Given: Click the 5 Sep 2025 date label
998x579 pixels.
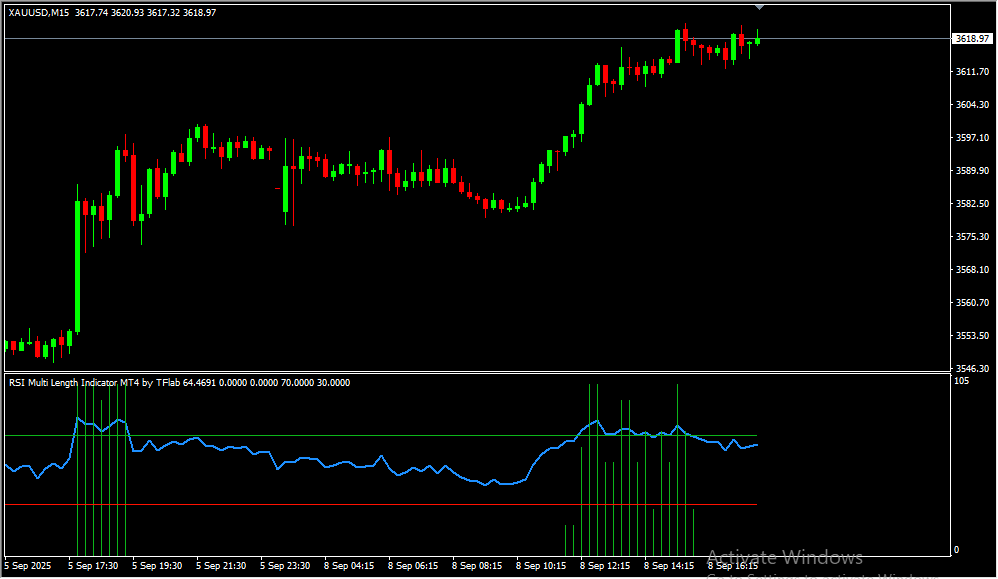Looking at the screenshot, I should [28, 566].
